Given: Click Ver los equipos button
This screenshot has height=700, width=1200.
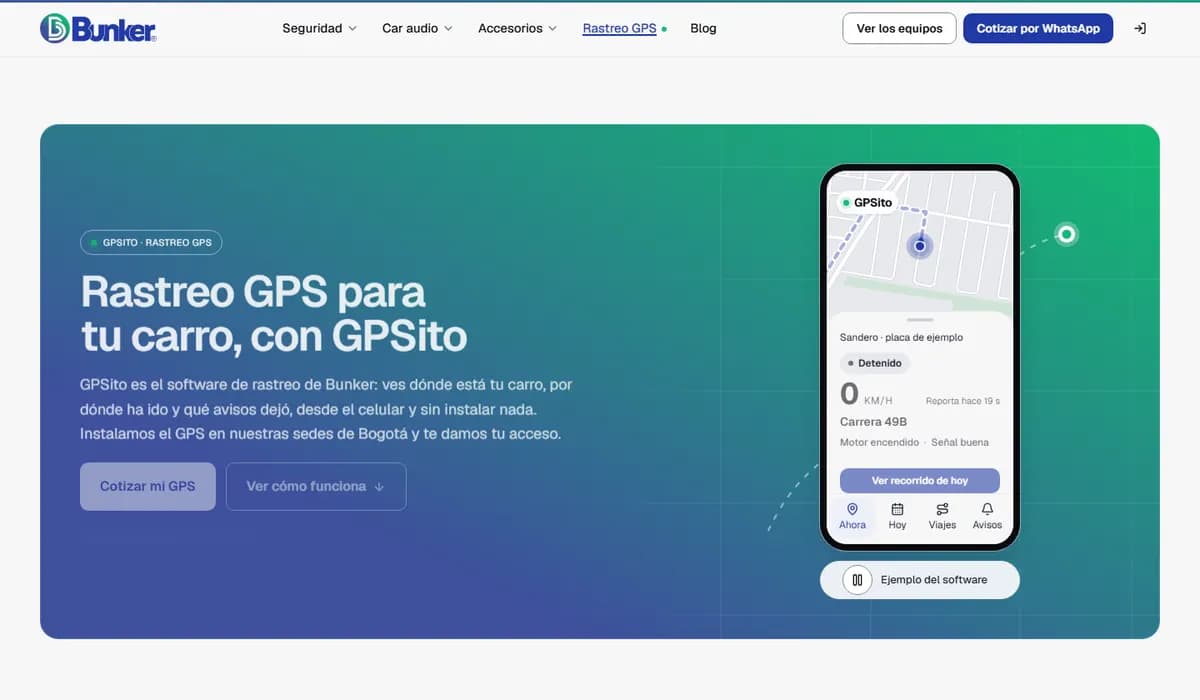Looking at the screenshot, I should [899, 28].
